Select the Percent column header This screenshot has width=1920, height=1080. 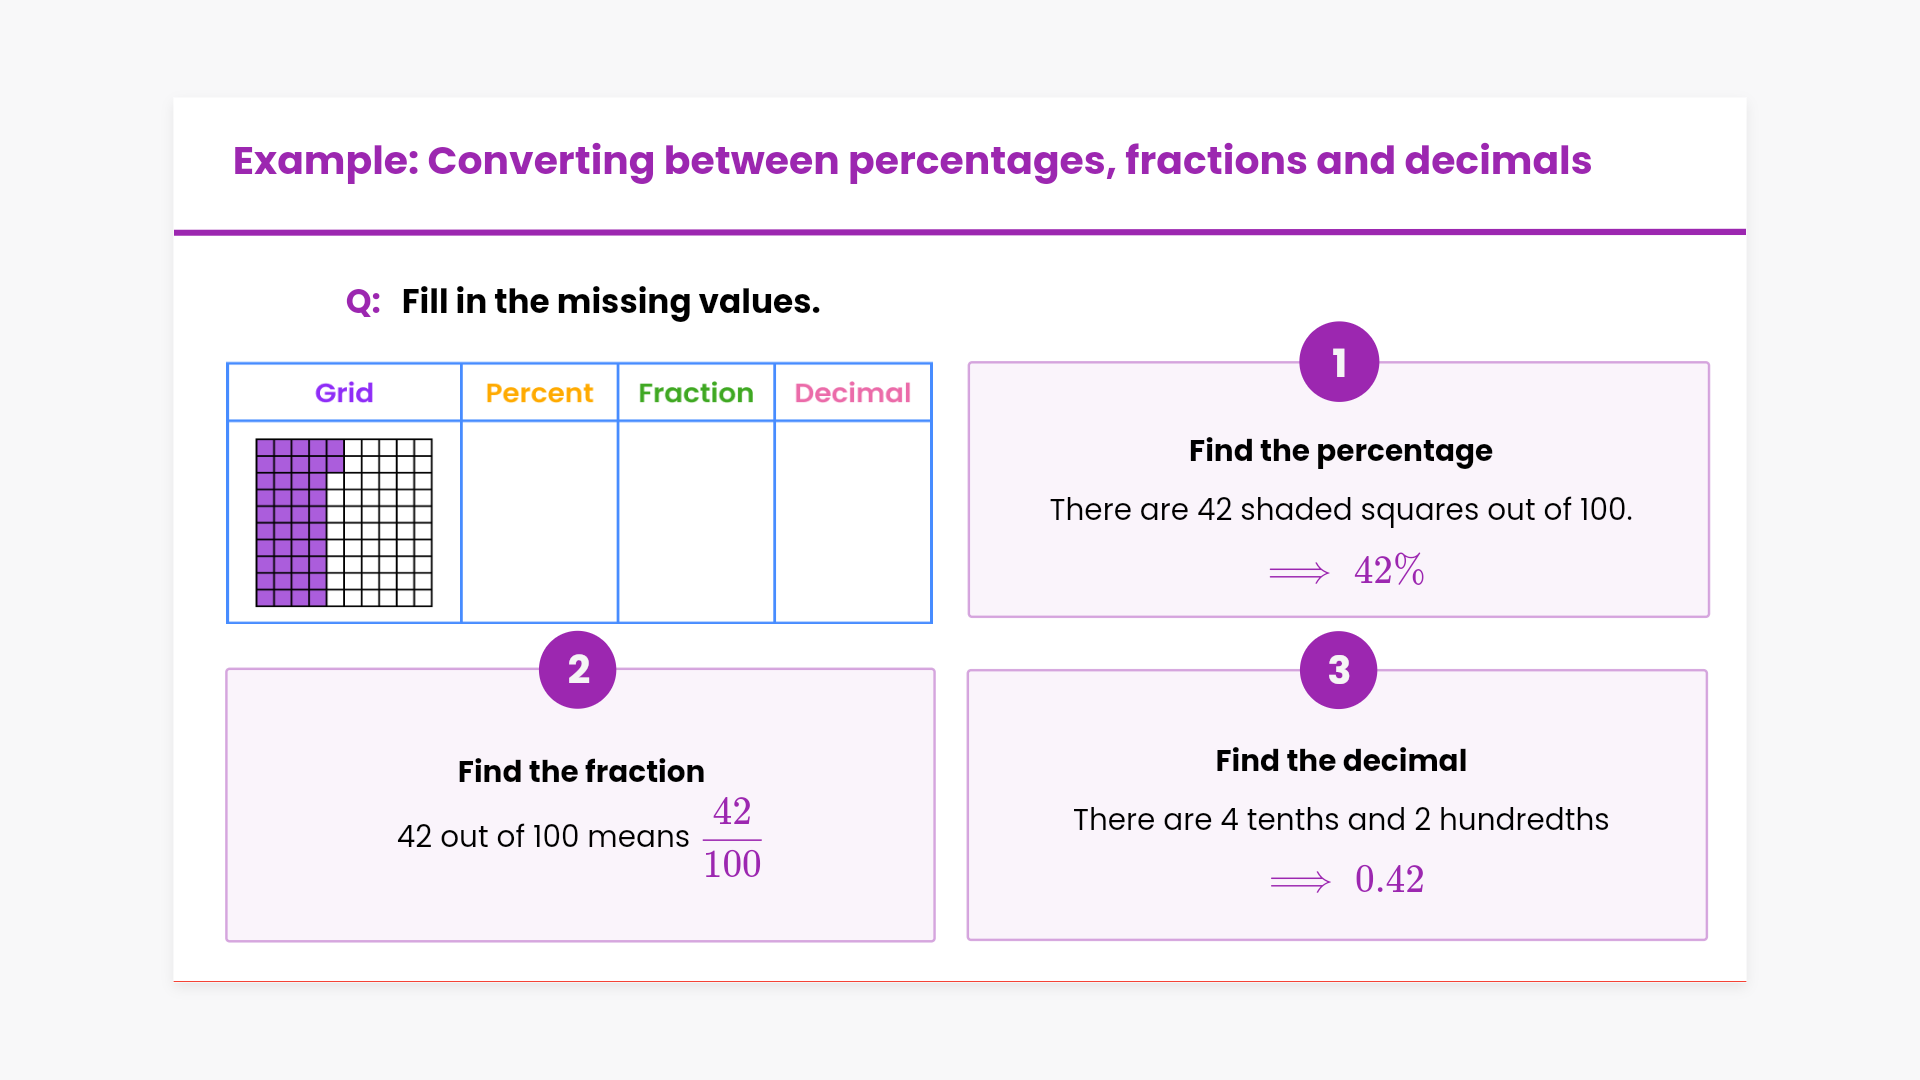pyautogui.click(x=539, y=393)
